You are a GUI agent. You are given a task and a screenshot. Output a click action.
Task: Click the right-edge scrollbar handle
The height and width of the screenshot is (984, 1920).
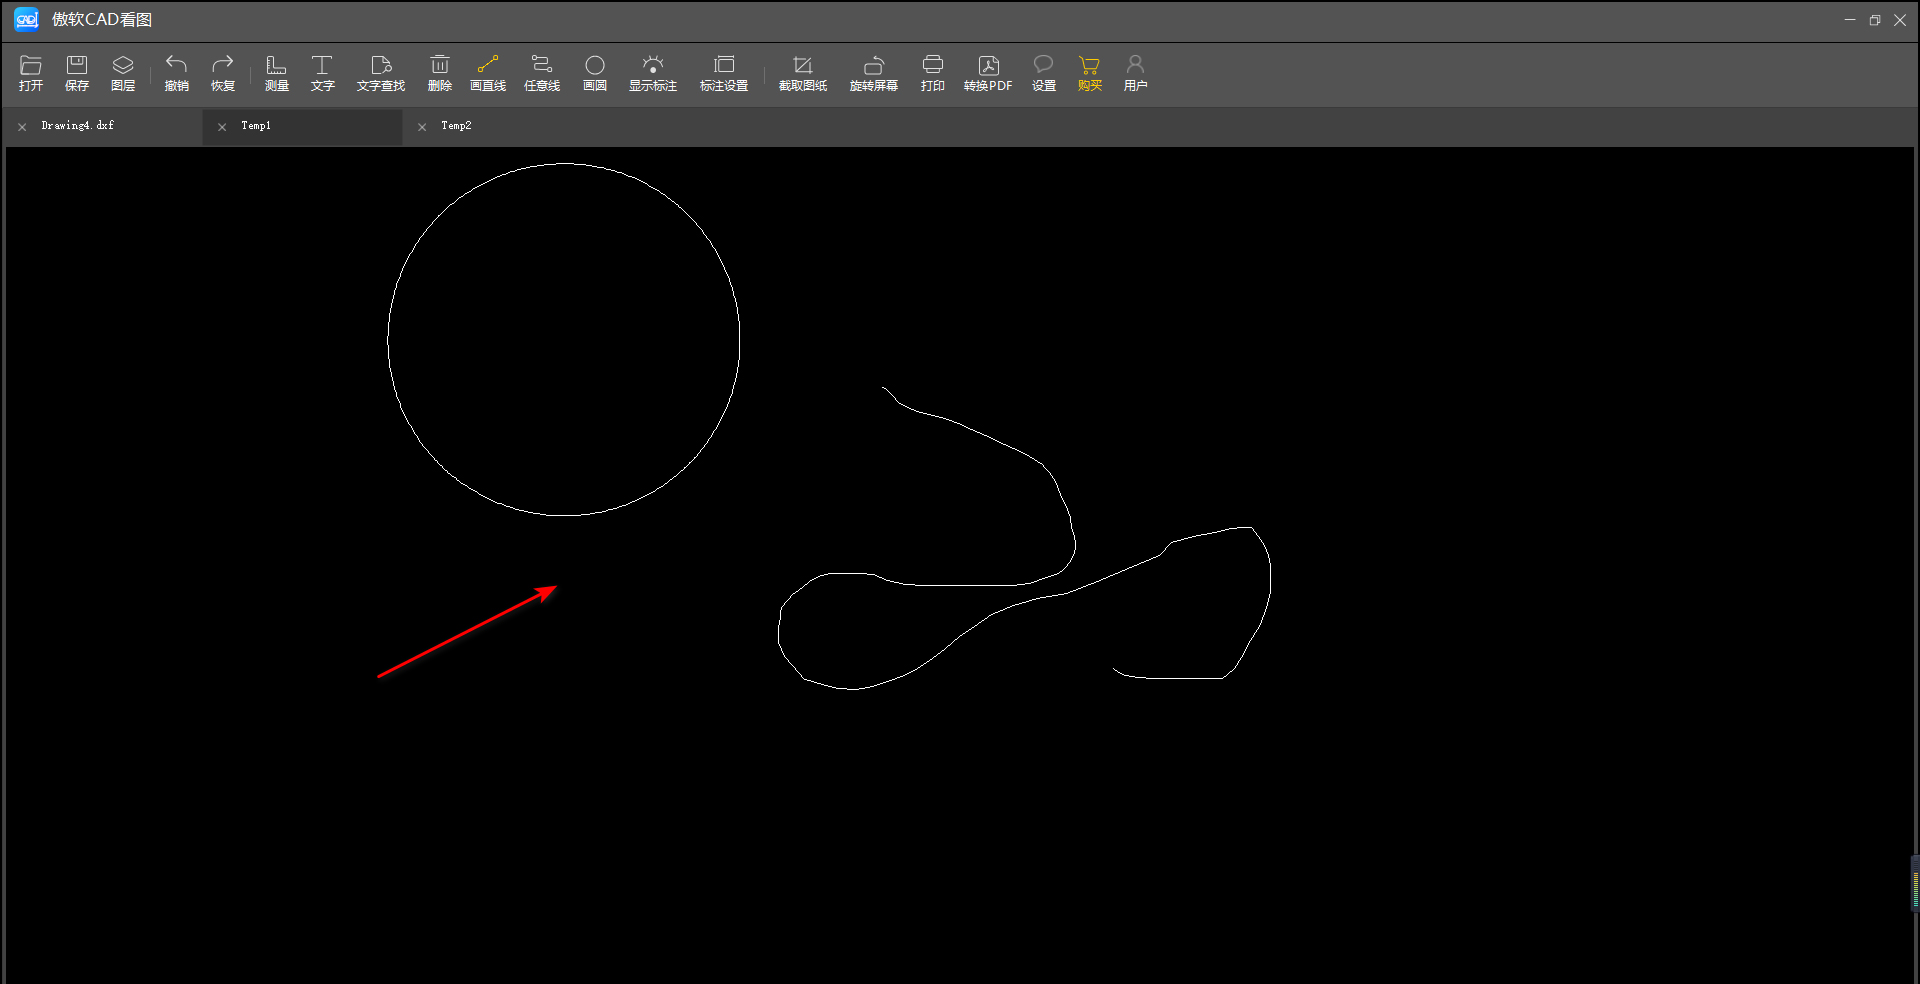(1915, 883)
